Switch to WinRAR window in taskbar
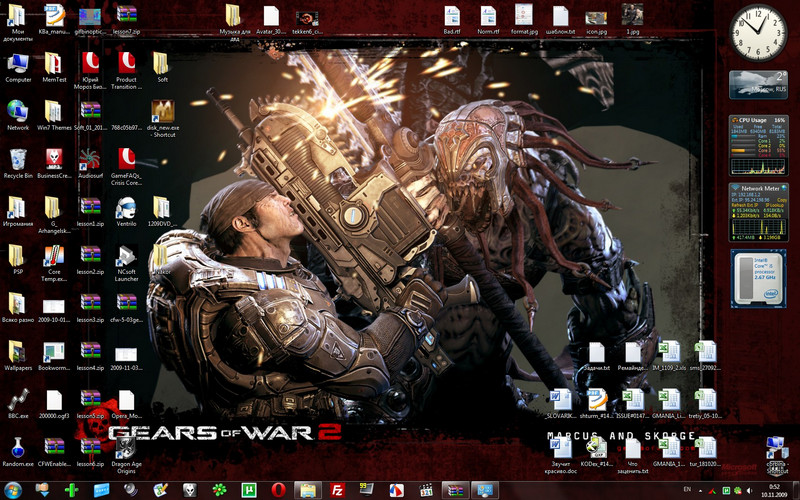800x500 pixels. point(455,490)
